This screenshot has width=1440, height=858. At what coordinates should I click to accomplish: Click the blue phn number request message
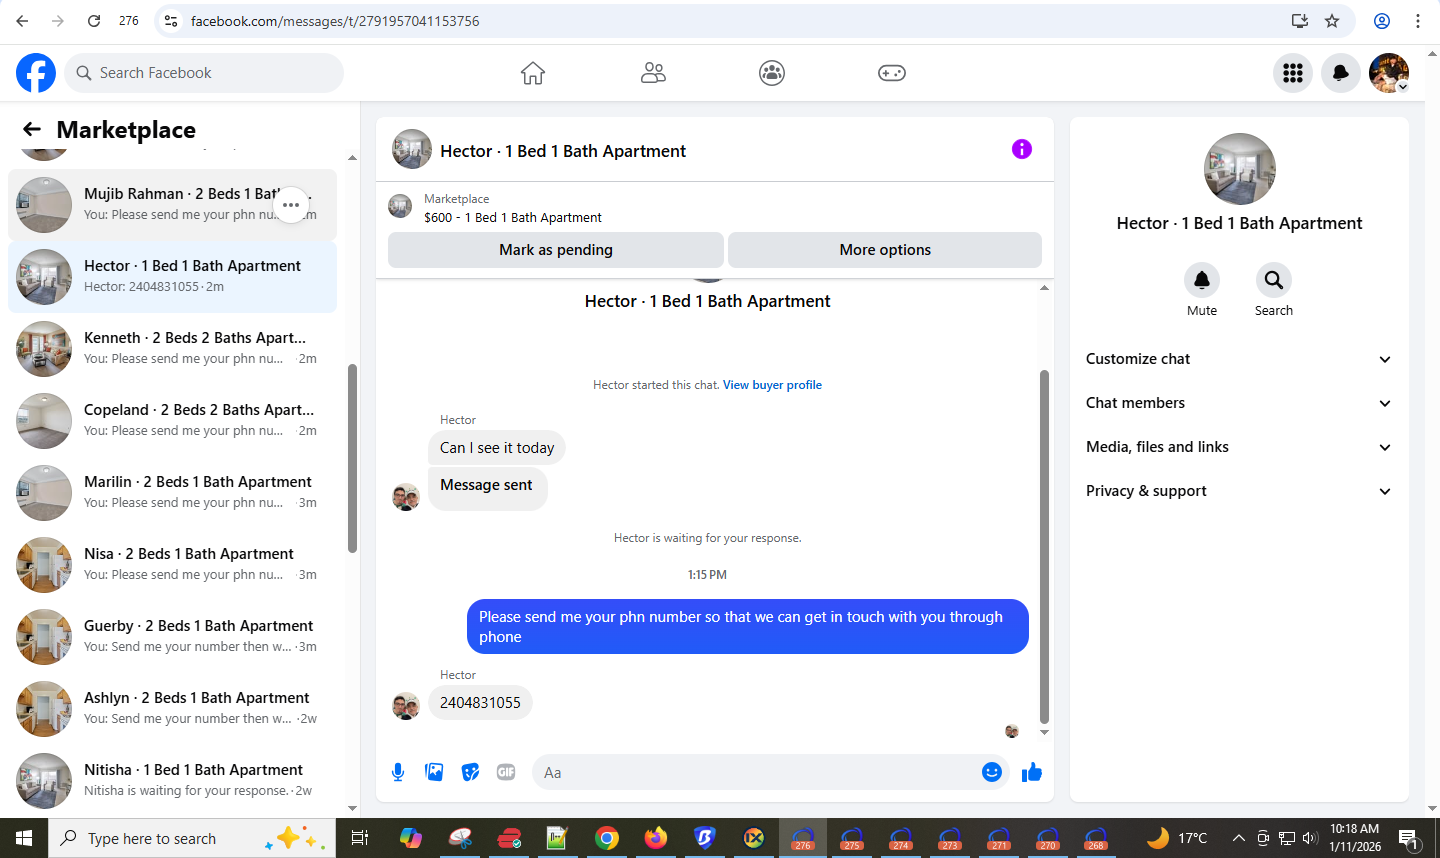click(x=748, y=627)
